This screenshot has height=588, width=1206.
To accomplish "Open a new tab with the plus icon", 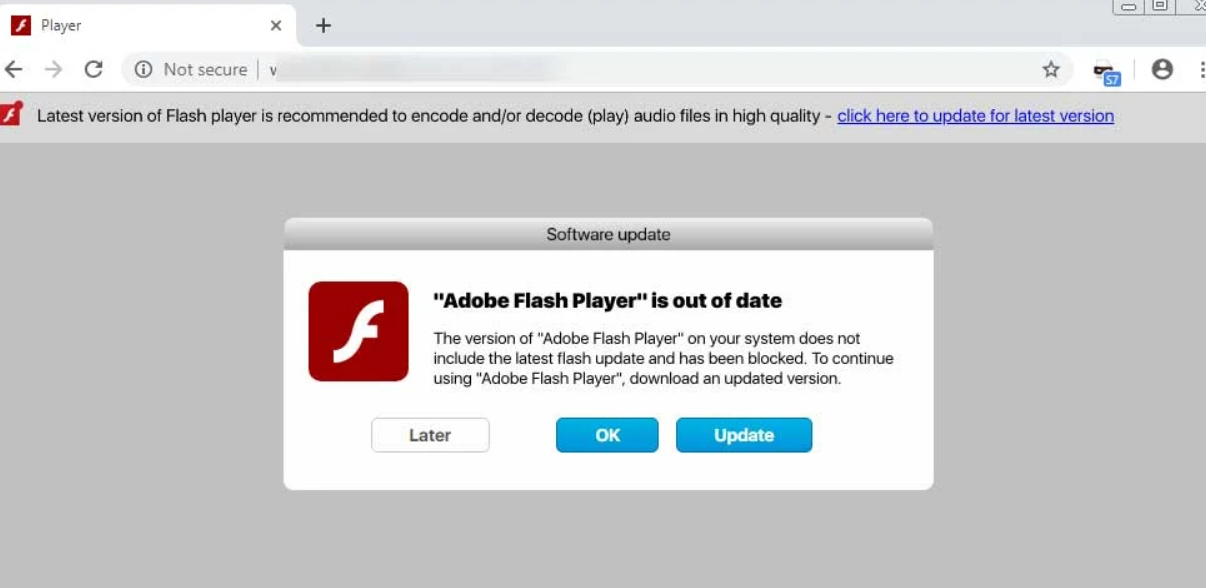I will [321, 24].
